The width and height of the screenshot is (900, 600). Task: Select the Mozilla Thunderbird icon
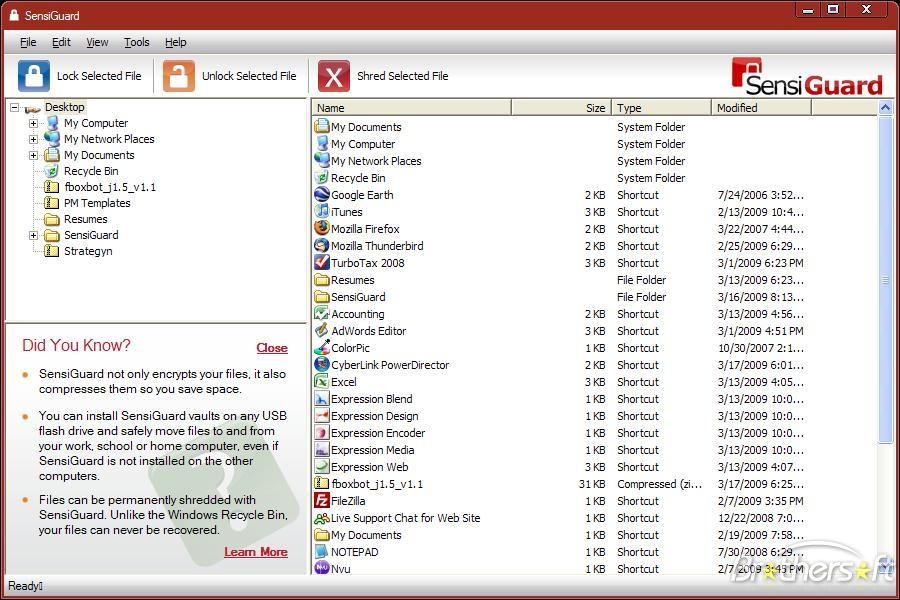[322, 246]
